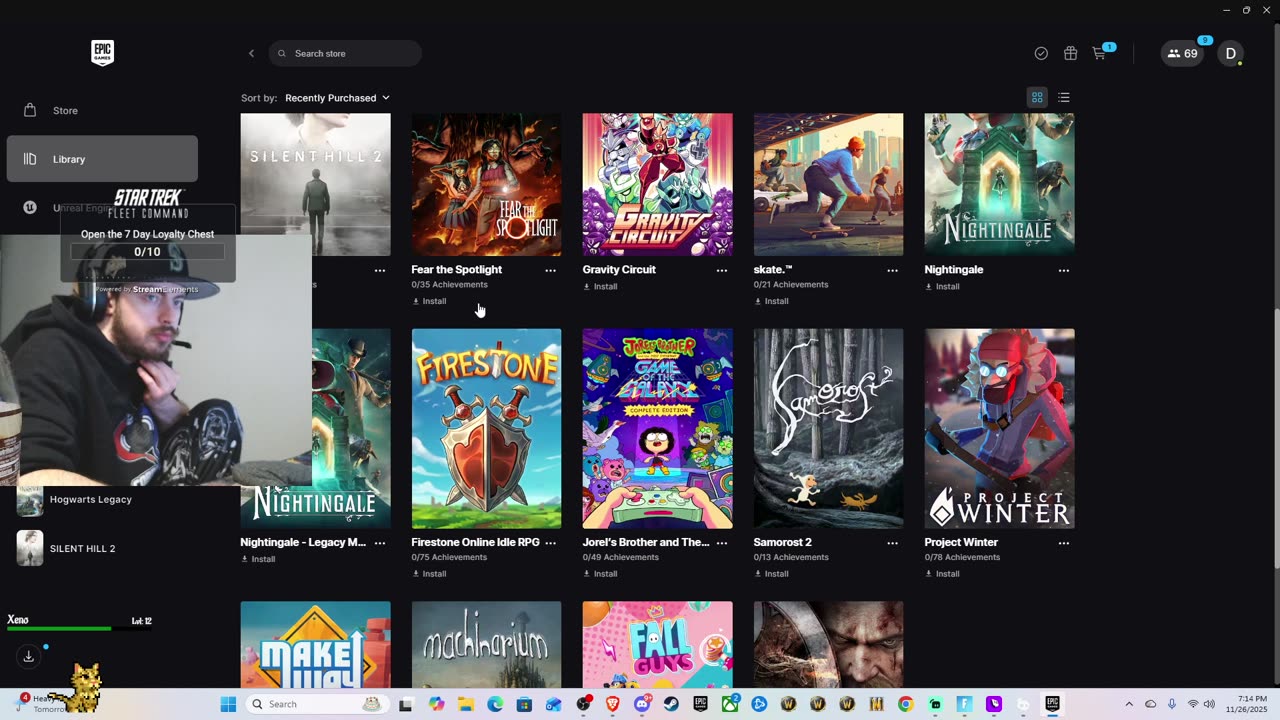Click the Machinarium cover art

pos(486,644)
